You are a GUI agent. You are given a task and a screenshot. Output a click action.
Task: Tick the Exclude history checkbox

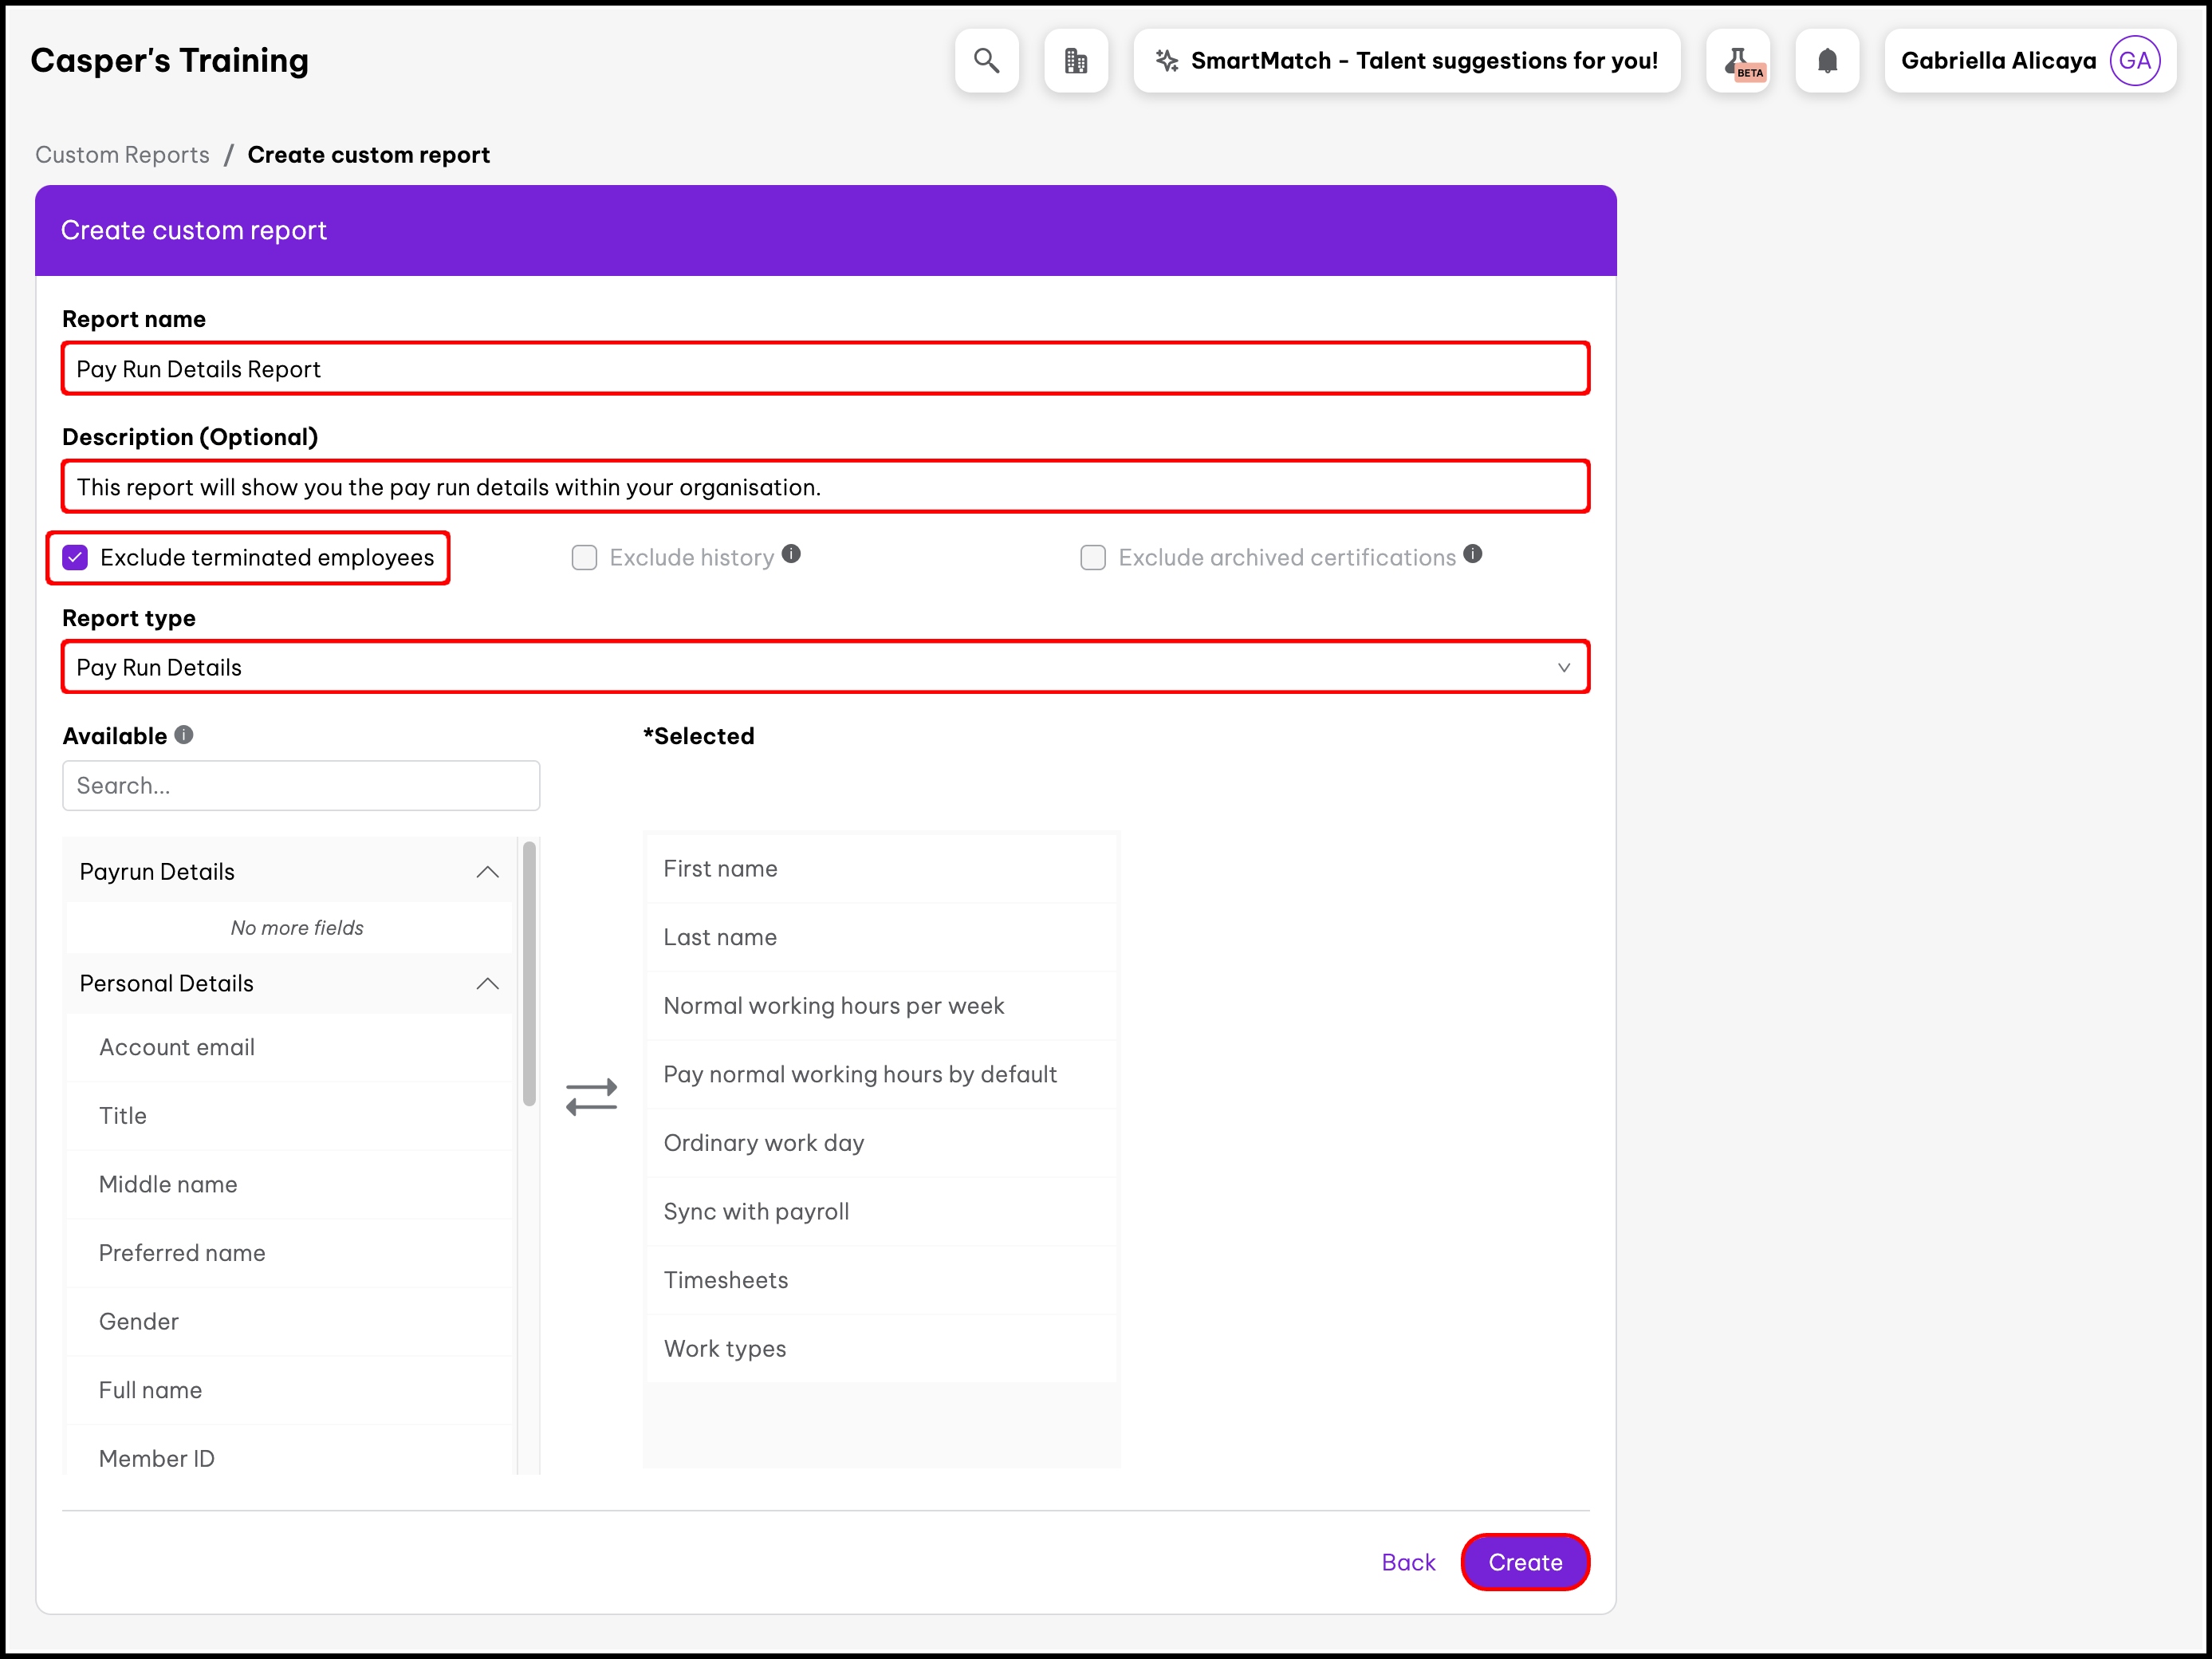click(x=584, y=558)
